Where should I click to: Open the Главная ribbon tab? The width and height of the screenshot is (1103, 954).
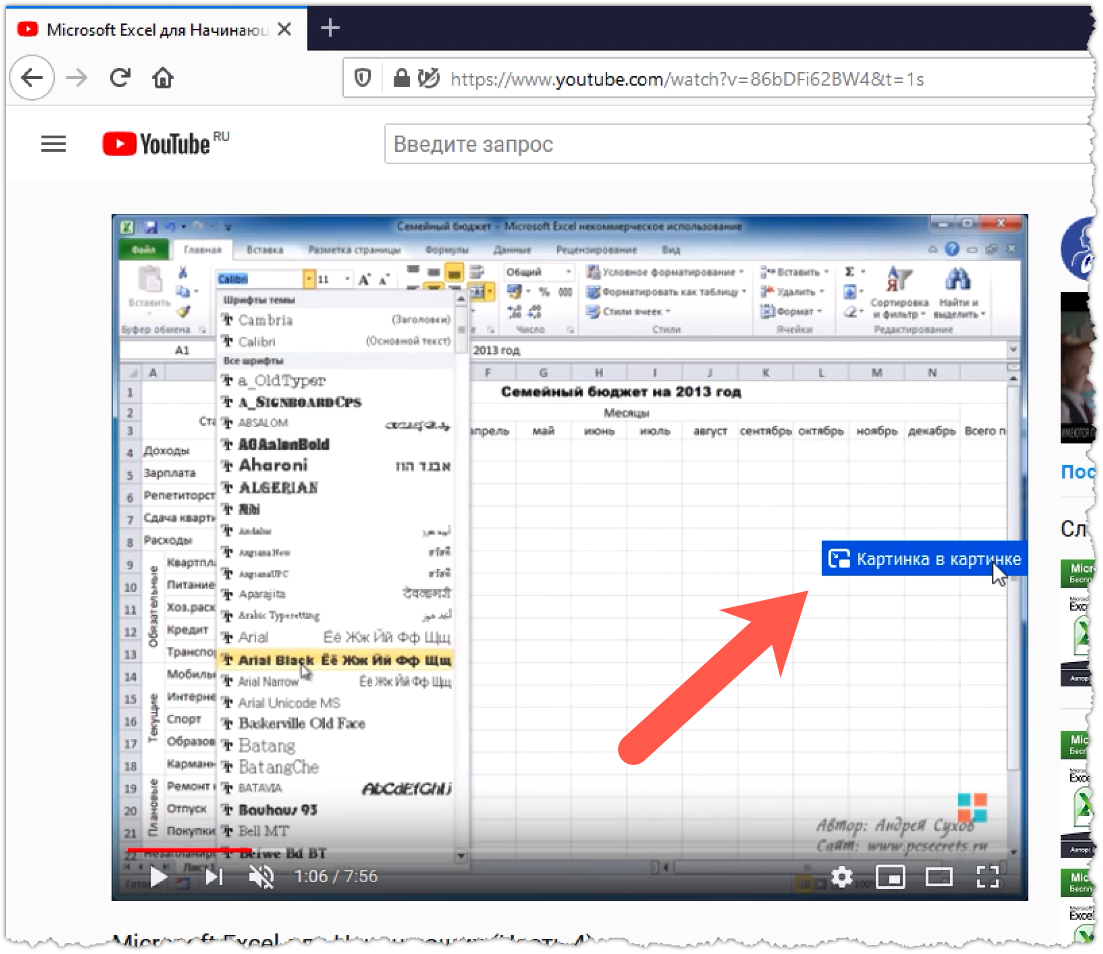coord(202,250)
